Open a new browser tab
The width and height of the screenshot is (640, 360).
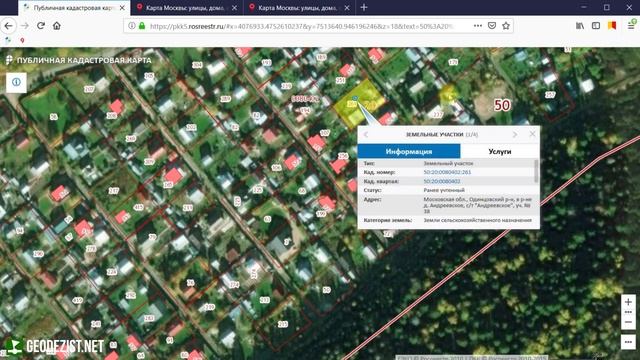point(364,7)
